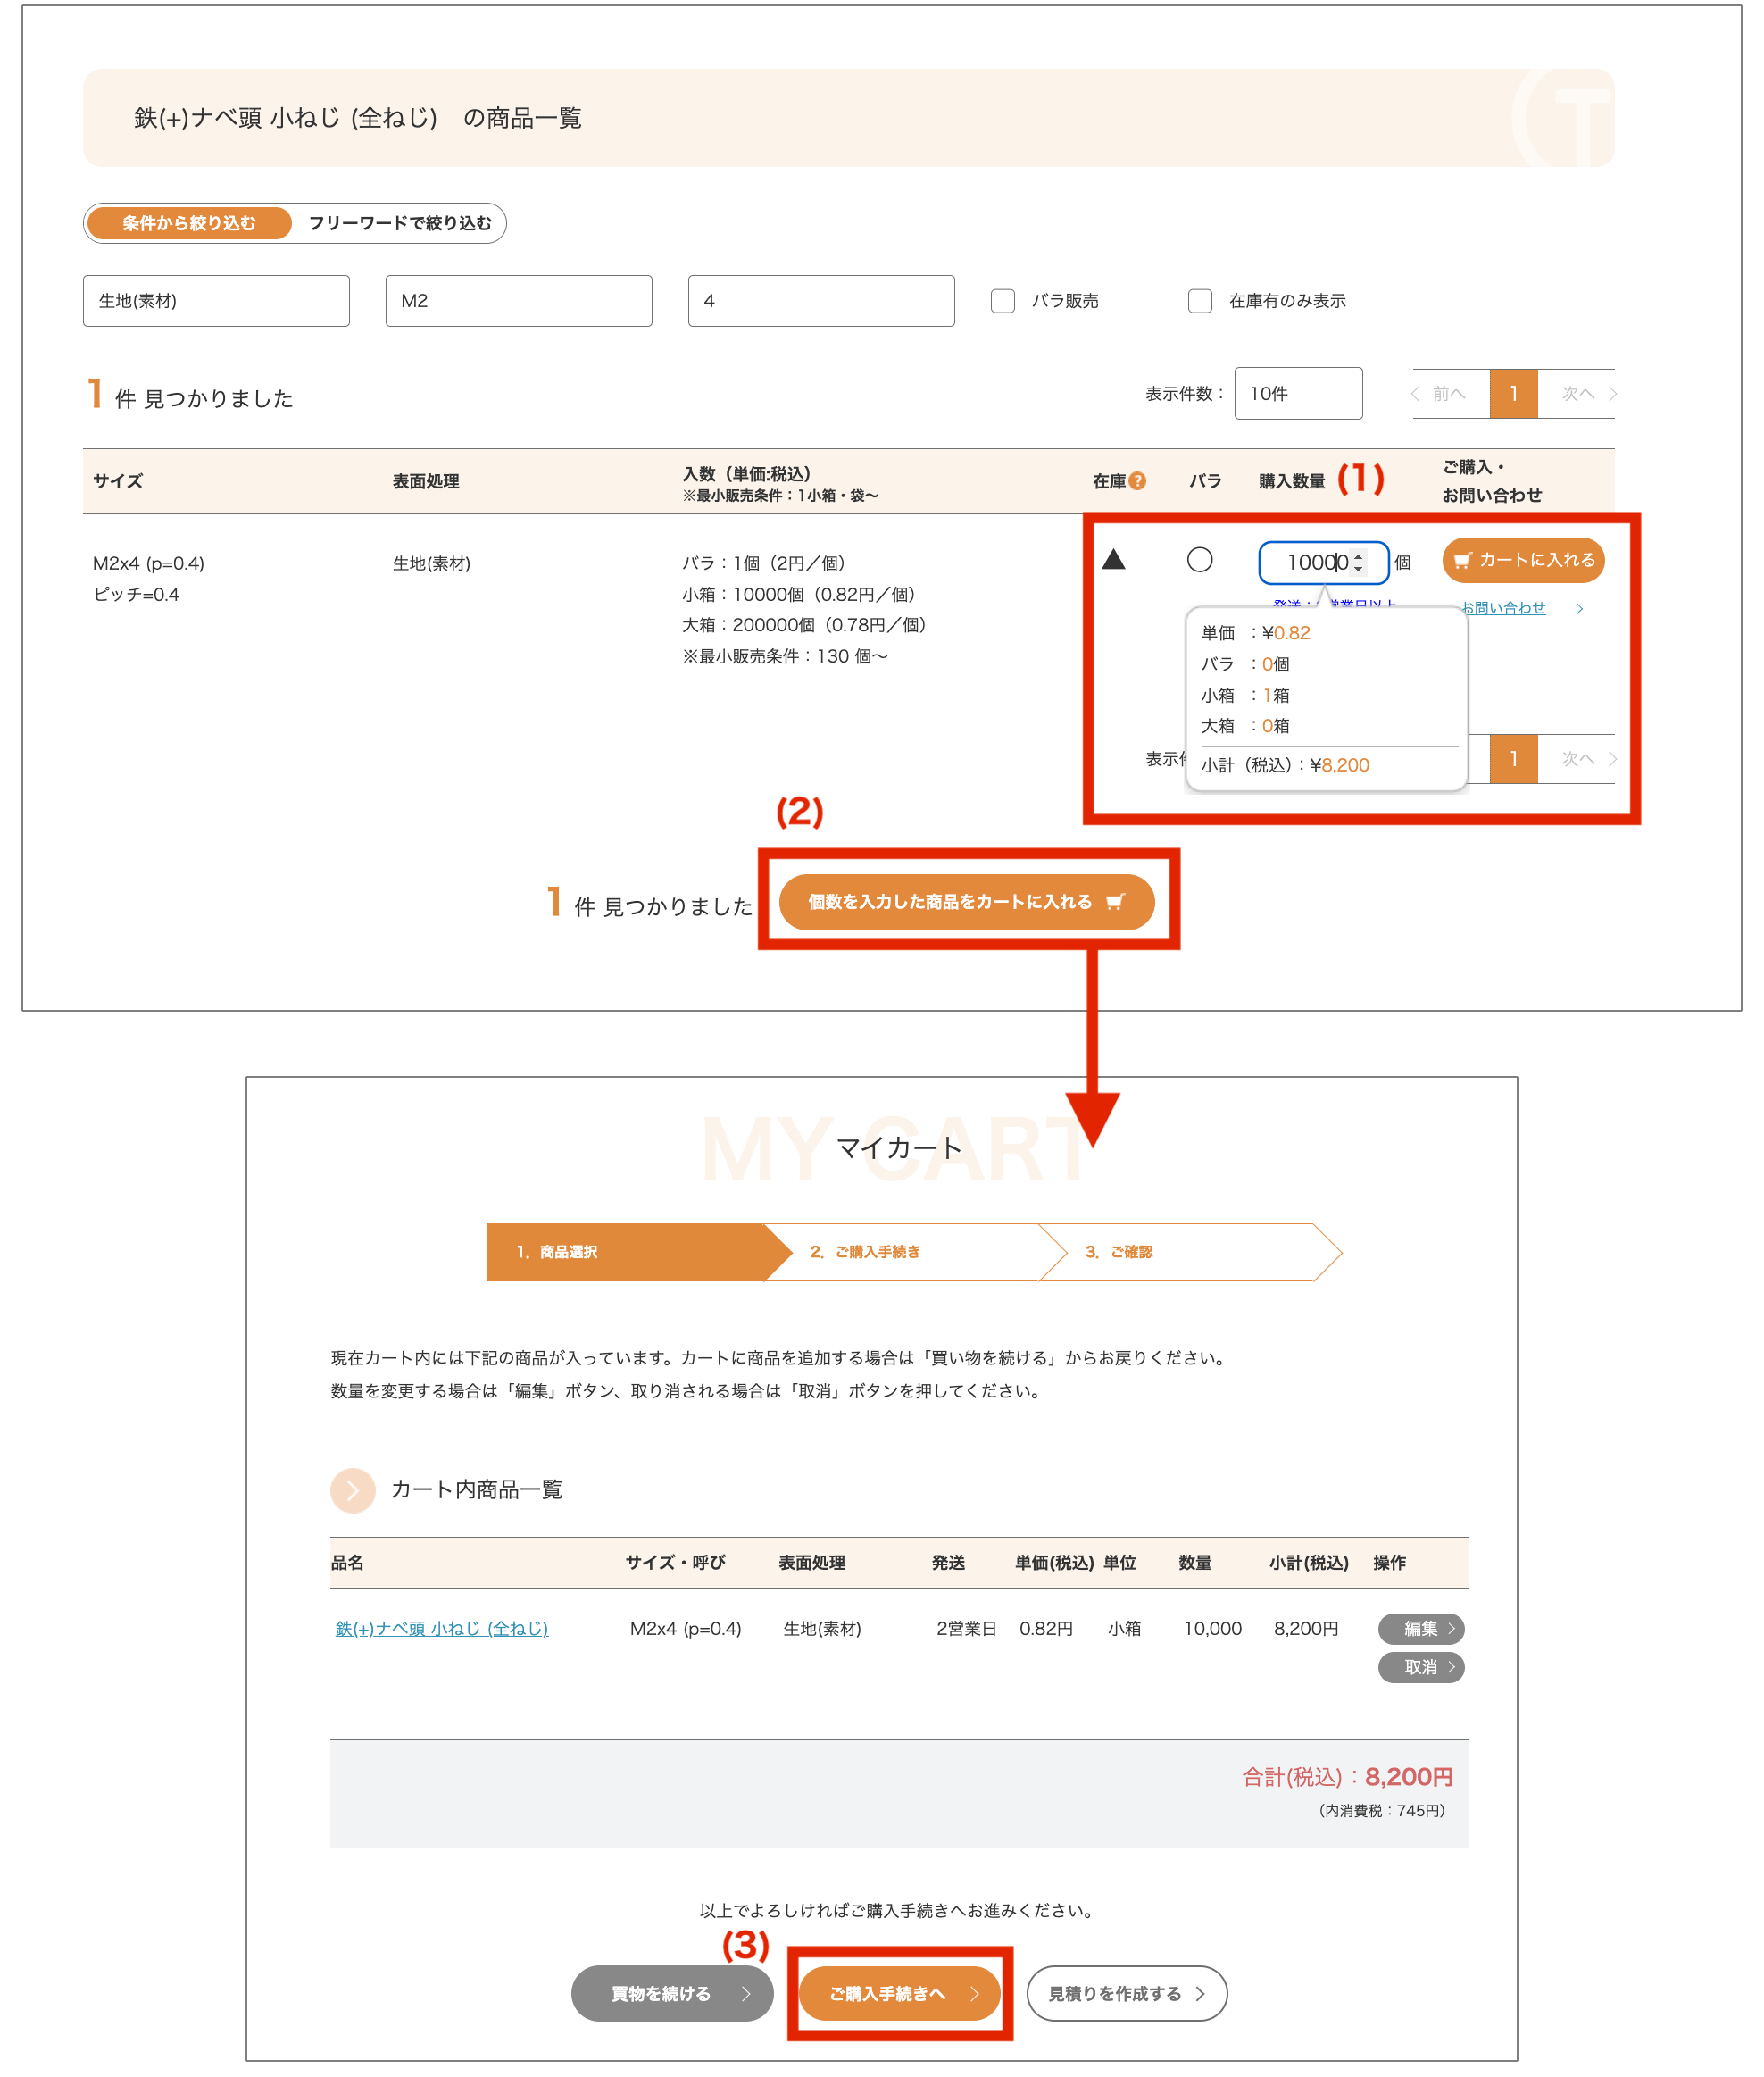The width and height of the screenshot is (1764, 2077).
Task: Proceed with ご購入手続きへ button
Action: [899, 1993]
